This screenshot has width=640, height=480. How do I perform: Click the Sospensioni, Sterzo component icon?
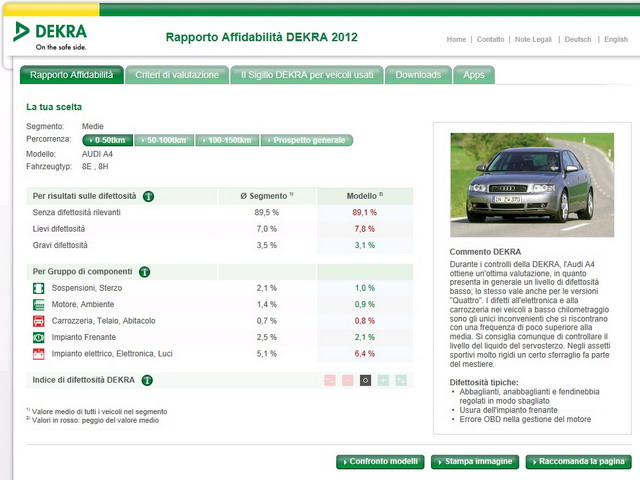click(38, 288)
